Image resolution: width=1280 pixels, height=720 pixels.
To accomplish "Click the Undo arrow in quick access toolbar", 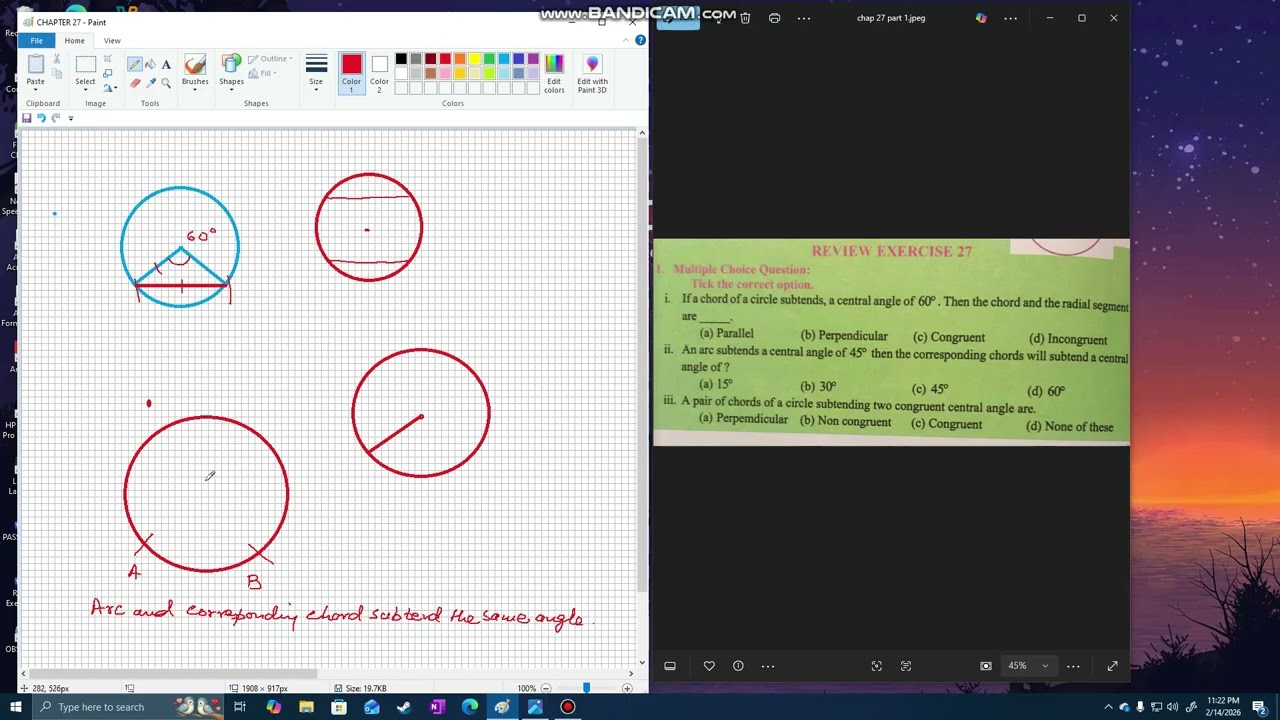I will pyautogui.click(x=41, y=118).
